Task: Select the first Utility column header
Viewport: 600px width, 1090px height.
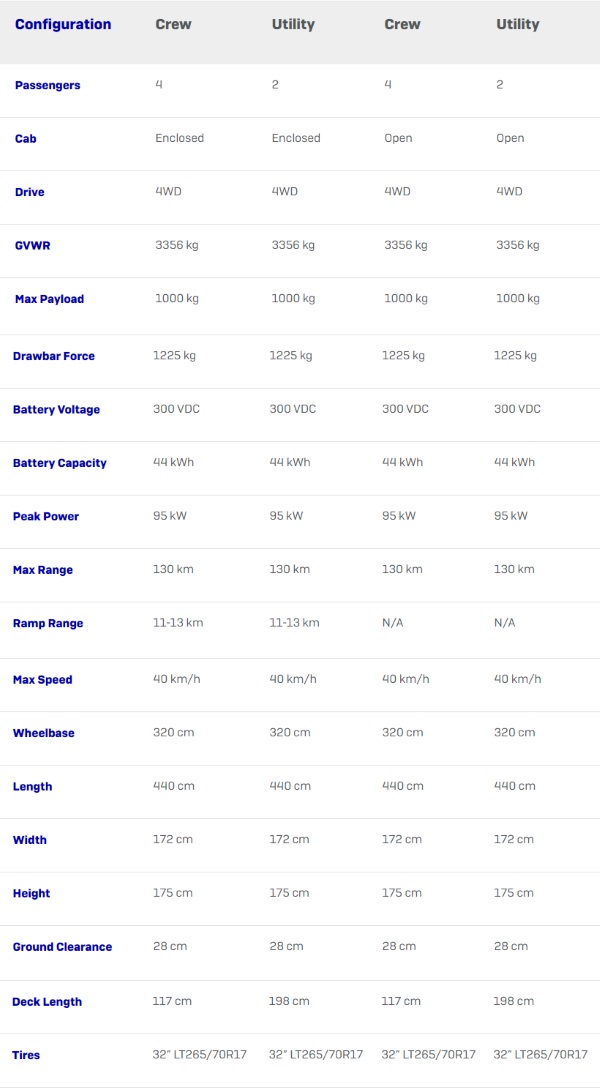Action: point(293,24)
